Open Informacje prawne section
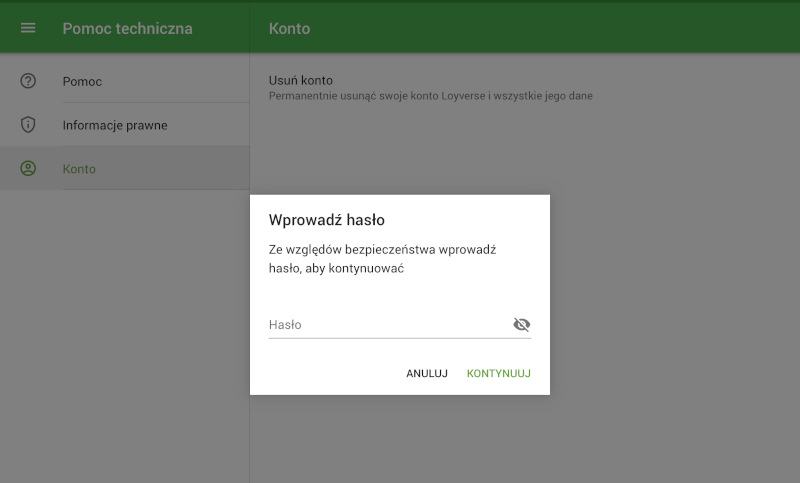 click(124, 125)
